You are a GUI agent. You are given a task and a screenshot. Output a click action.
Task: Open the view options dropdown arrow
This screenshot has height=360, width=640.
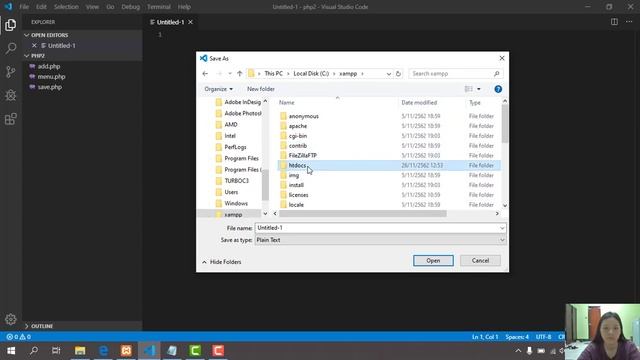pyautogui.click(x=479, y=89)
